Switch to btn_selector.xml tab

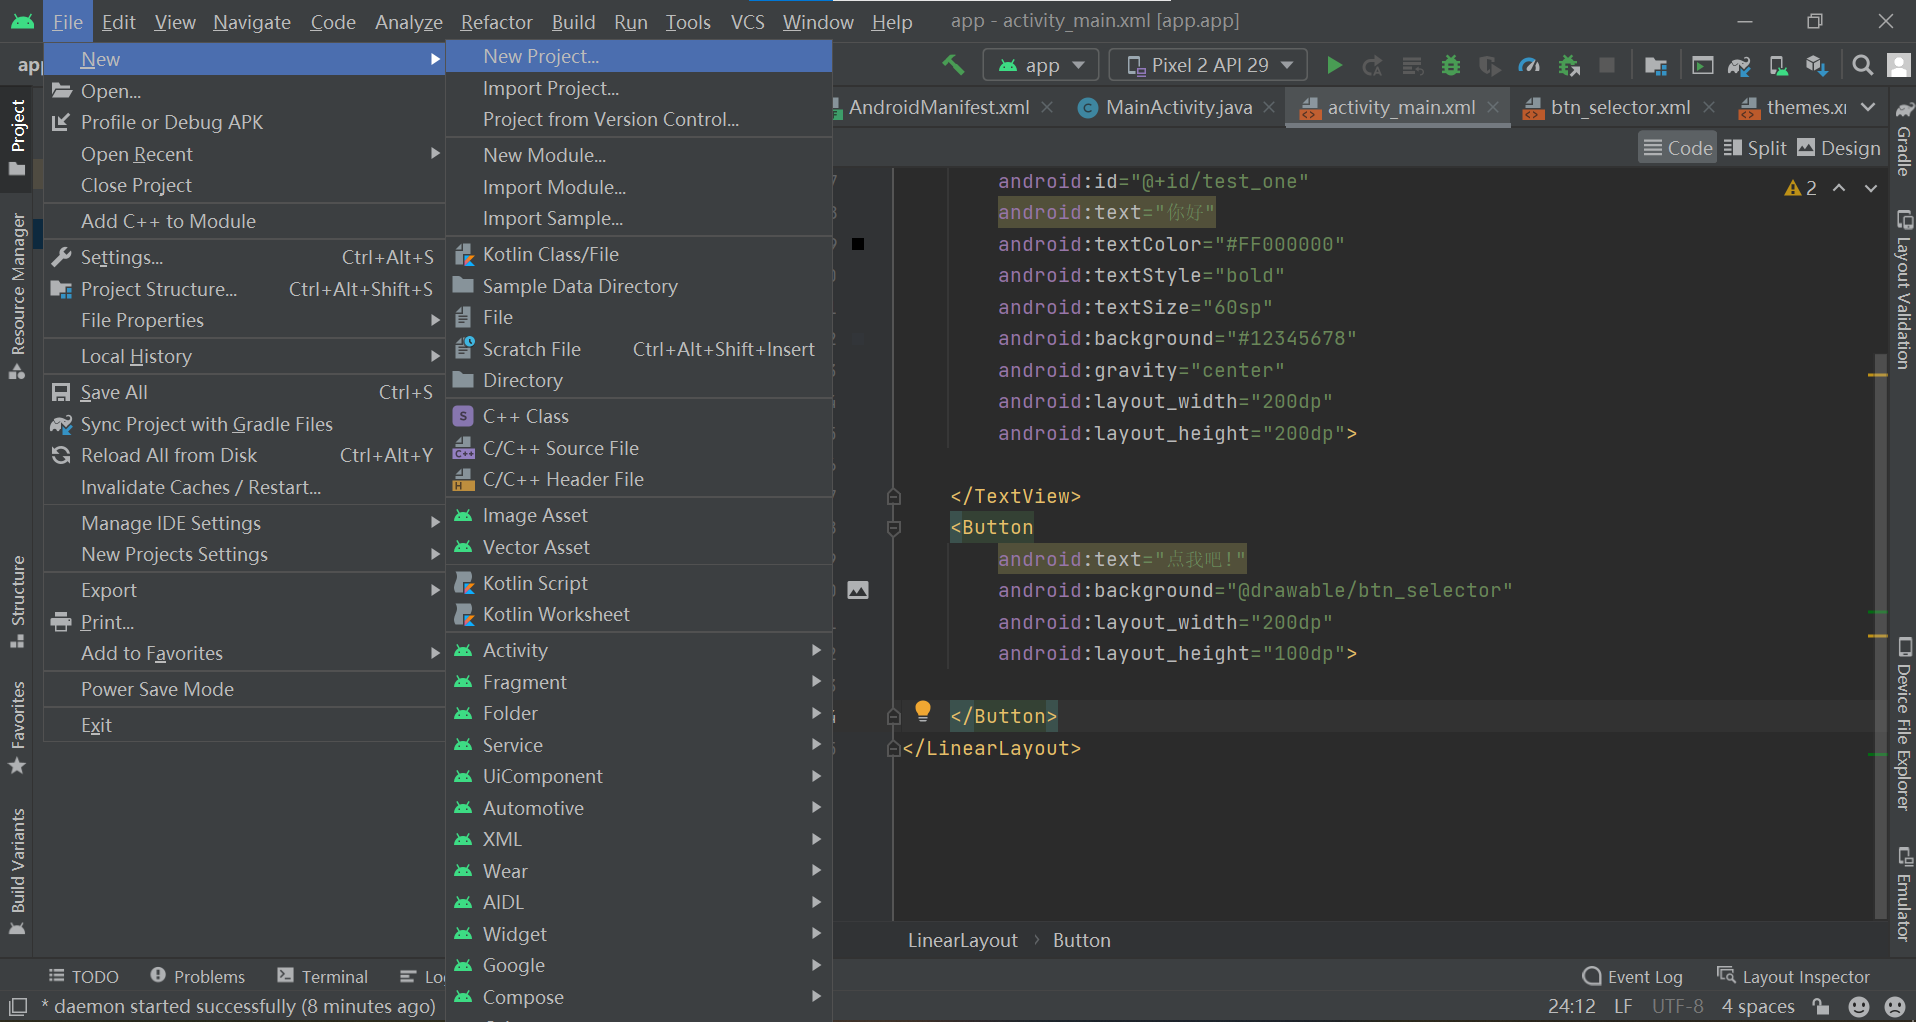click(x=1620, y=107)
